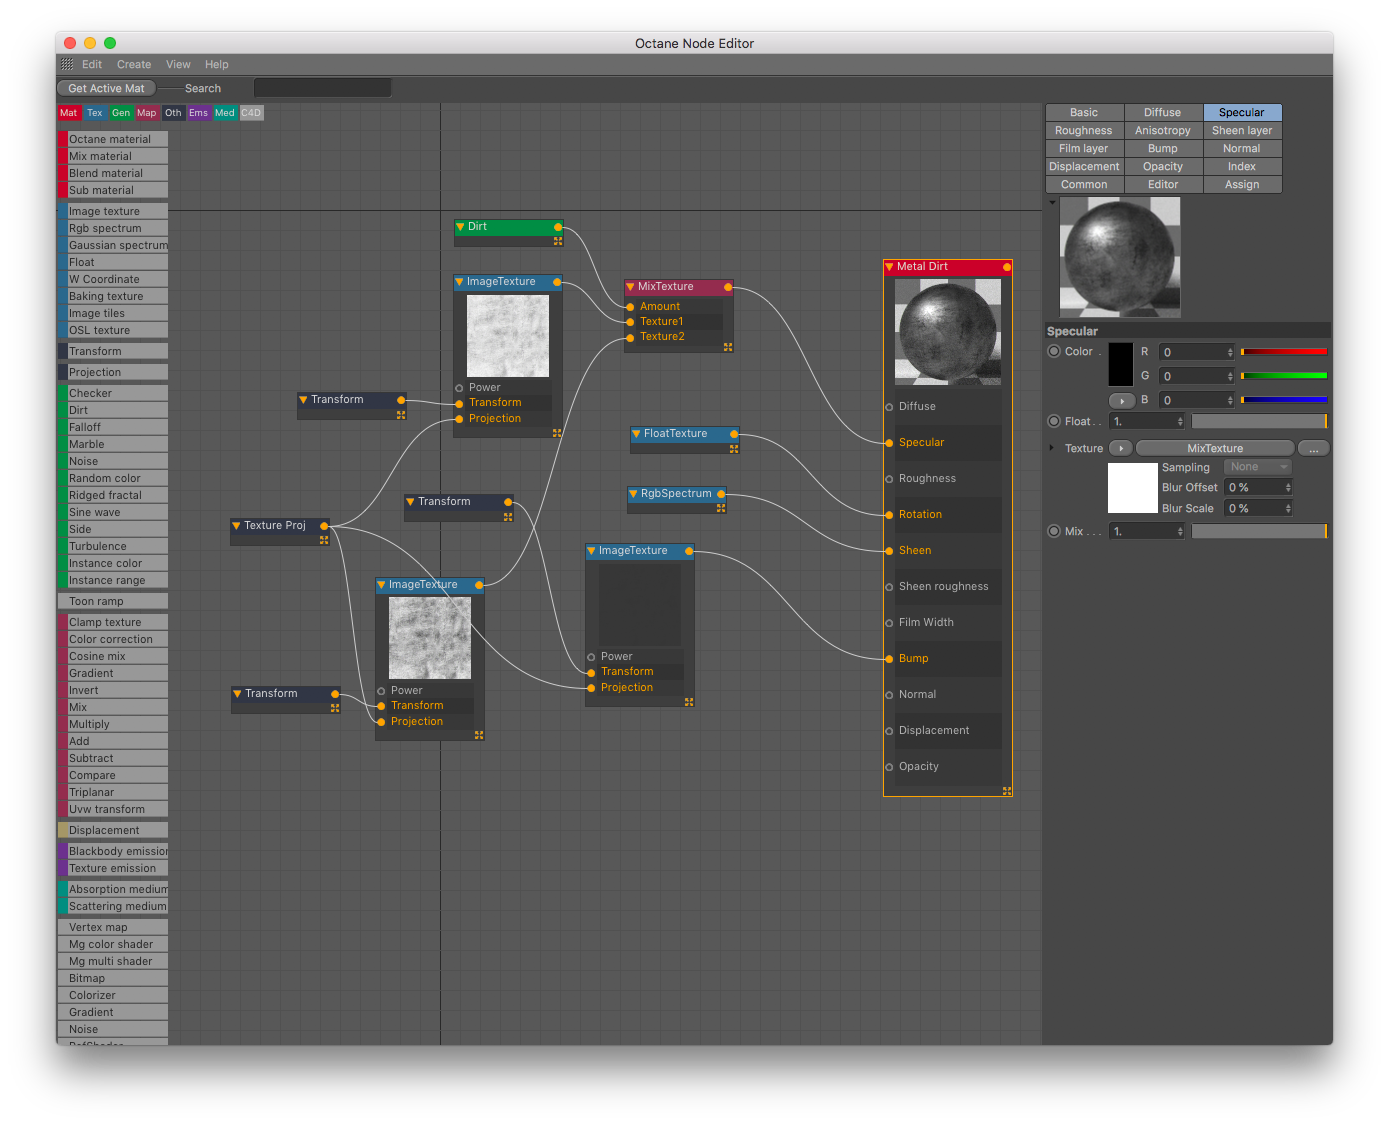1389x1125 pixels.
Task: Collapse the RgbSpectrum node triangle
Action: 633,494
